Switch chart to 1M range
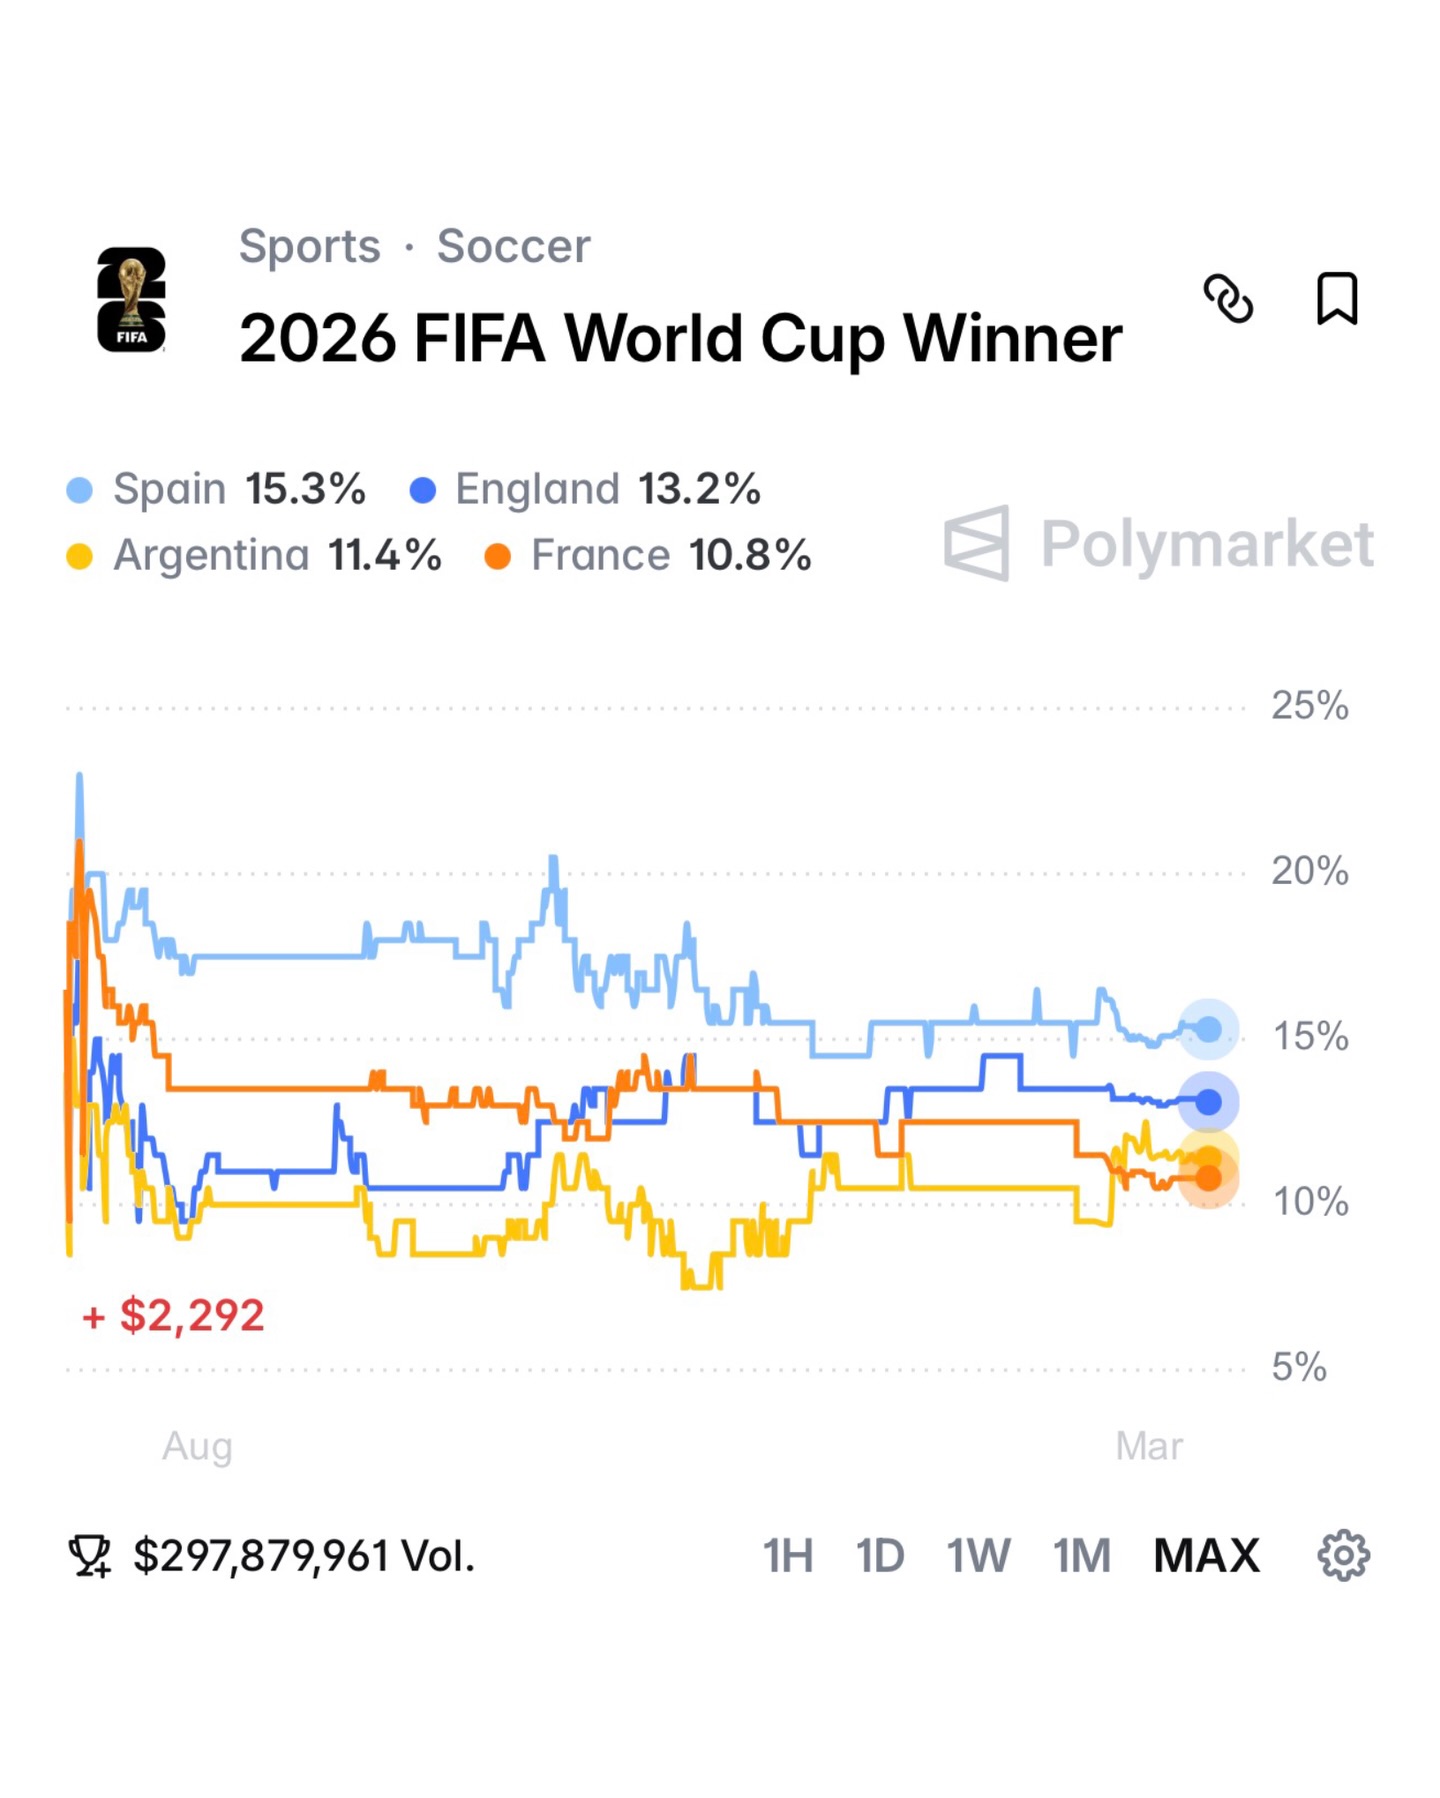This screenshot has width=1440, height=1798. [x=1081, y=1556]
